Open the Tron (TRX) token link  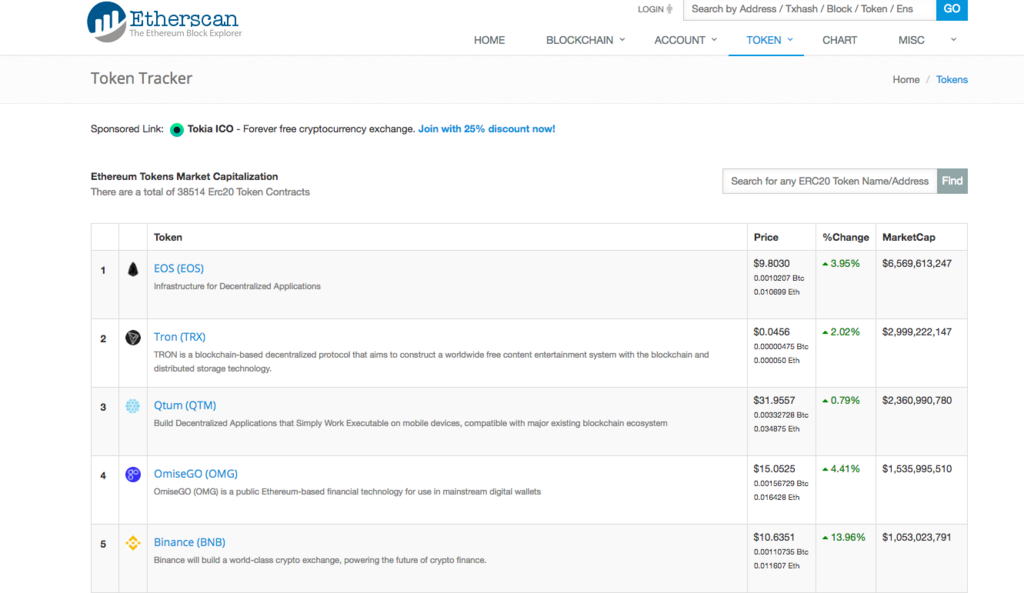180,337
